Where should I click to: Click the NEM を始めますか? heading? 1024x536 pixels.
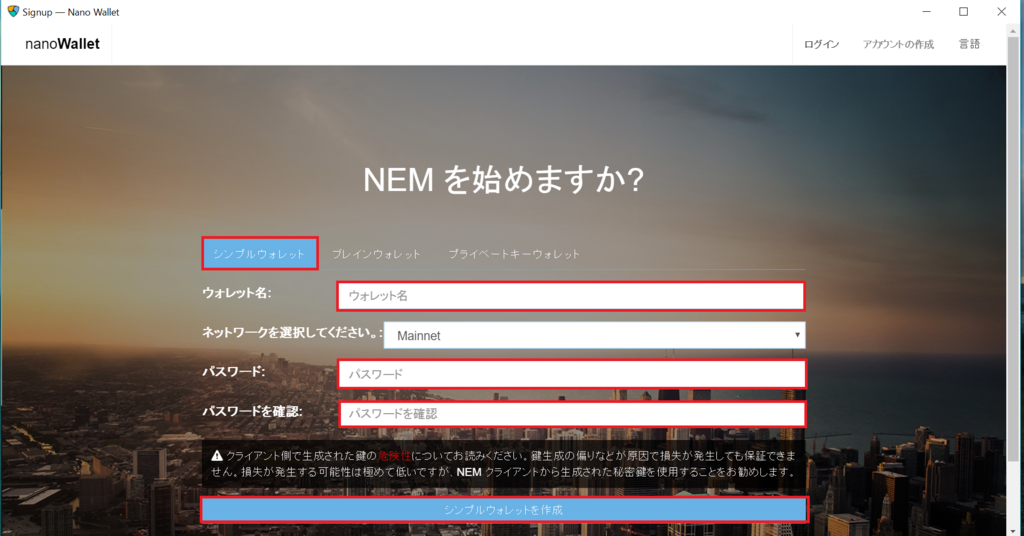point(504,180)
